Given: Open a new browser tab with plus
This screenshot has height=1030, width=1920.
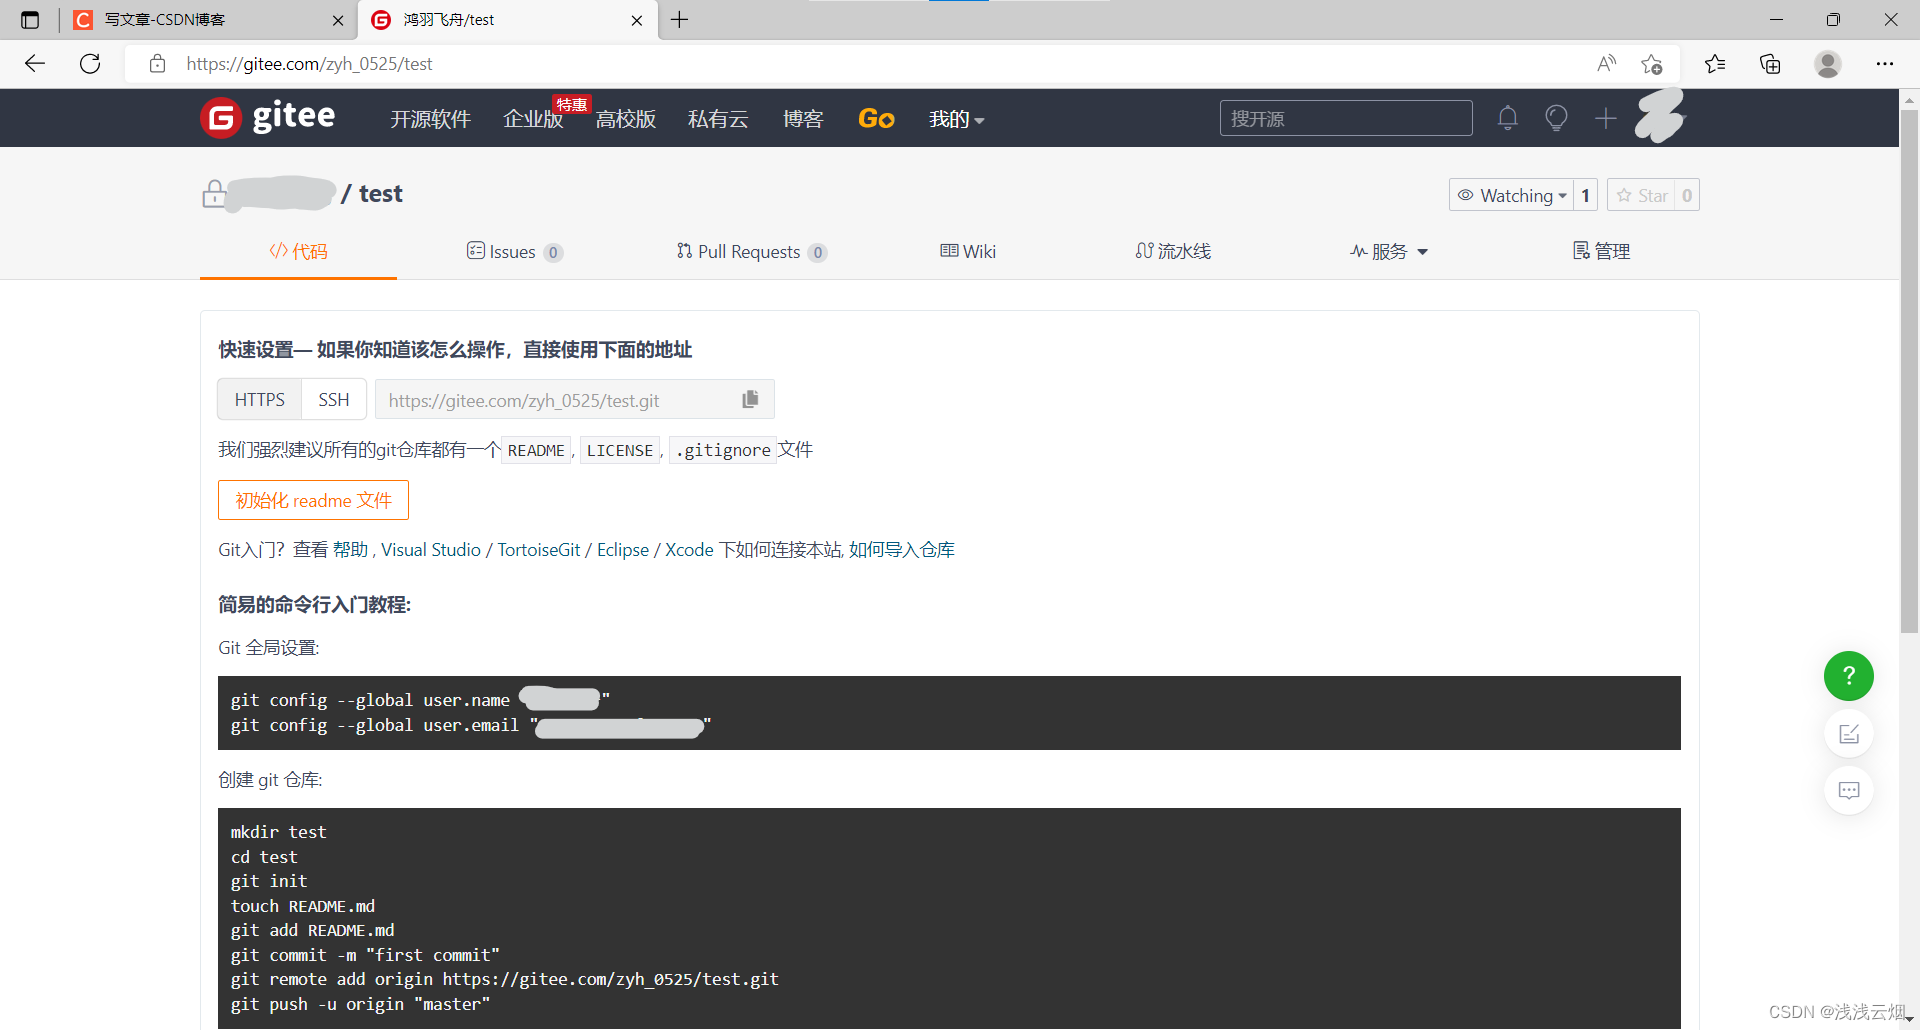Looking at the screenshot, I should (680, 20).
